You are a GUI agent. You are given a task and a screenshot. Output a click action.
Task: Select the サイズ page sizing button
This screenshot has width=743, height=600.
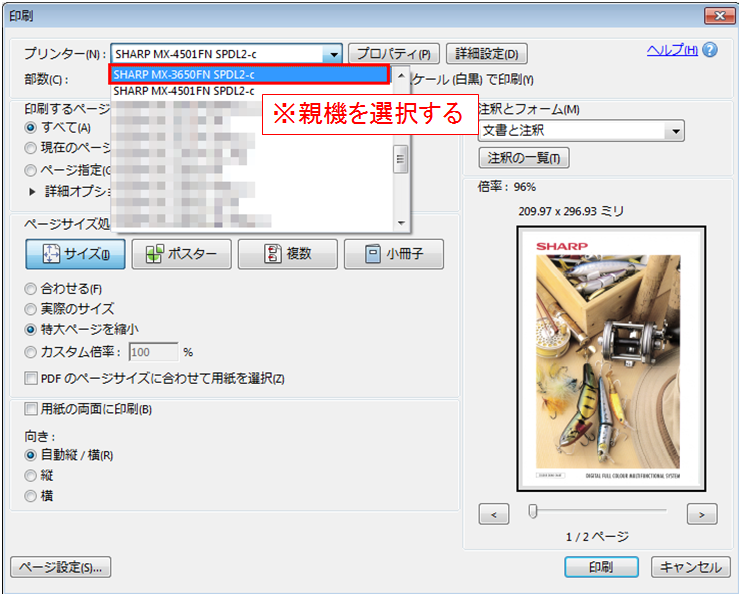[x=75, y=254]
